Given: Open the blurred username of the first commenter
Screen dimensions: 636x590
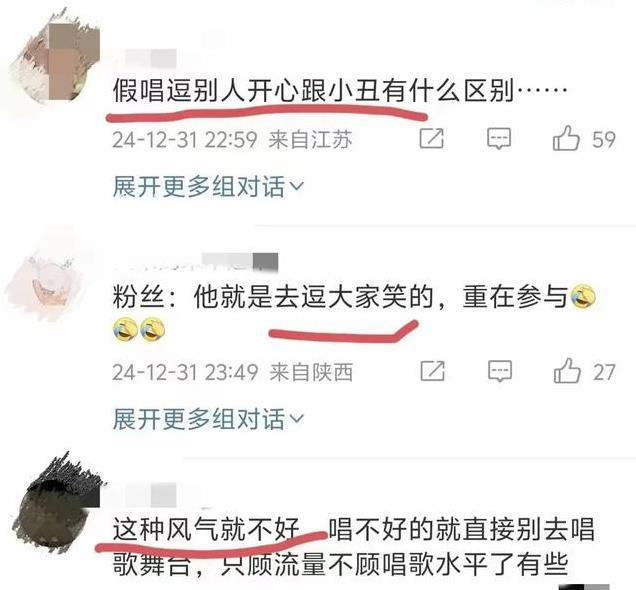Looking at the screenshot, I should click(150, 58).
